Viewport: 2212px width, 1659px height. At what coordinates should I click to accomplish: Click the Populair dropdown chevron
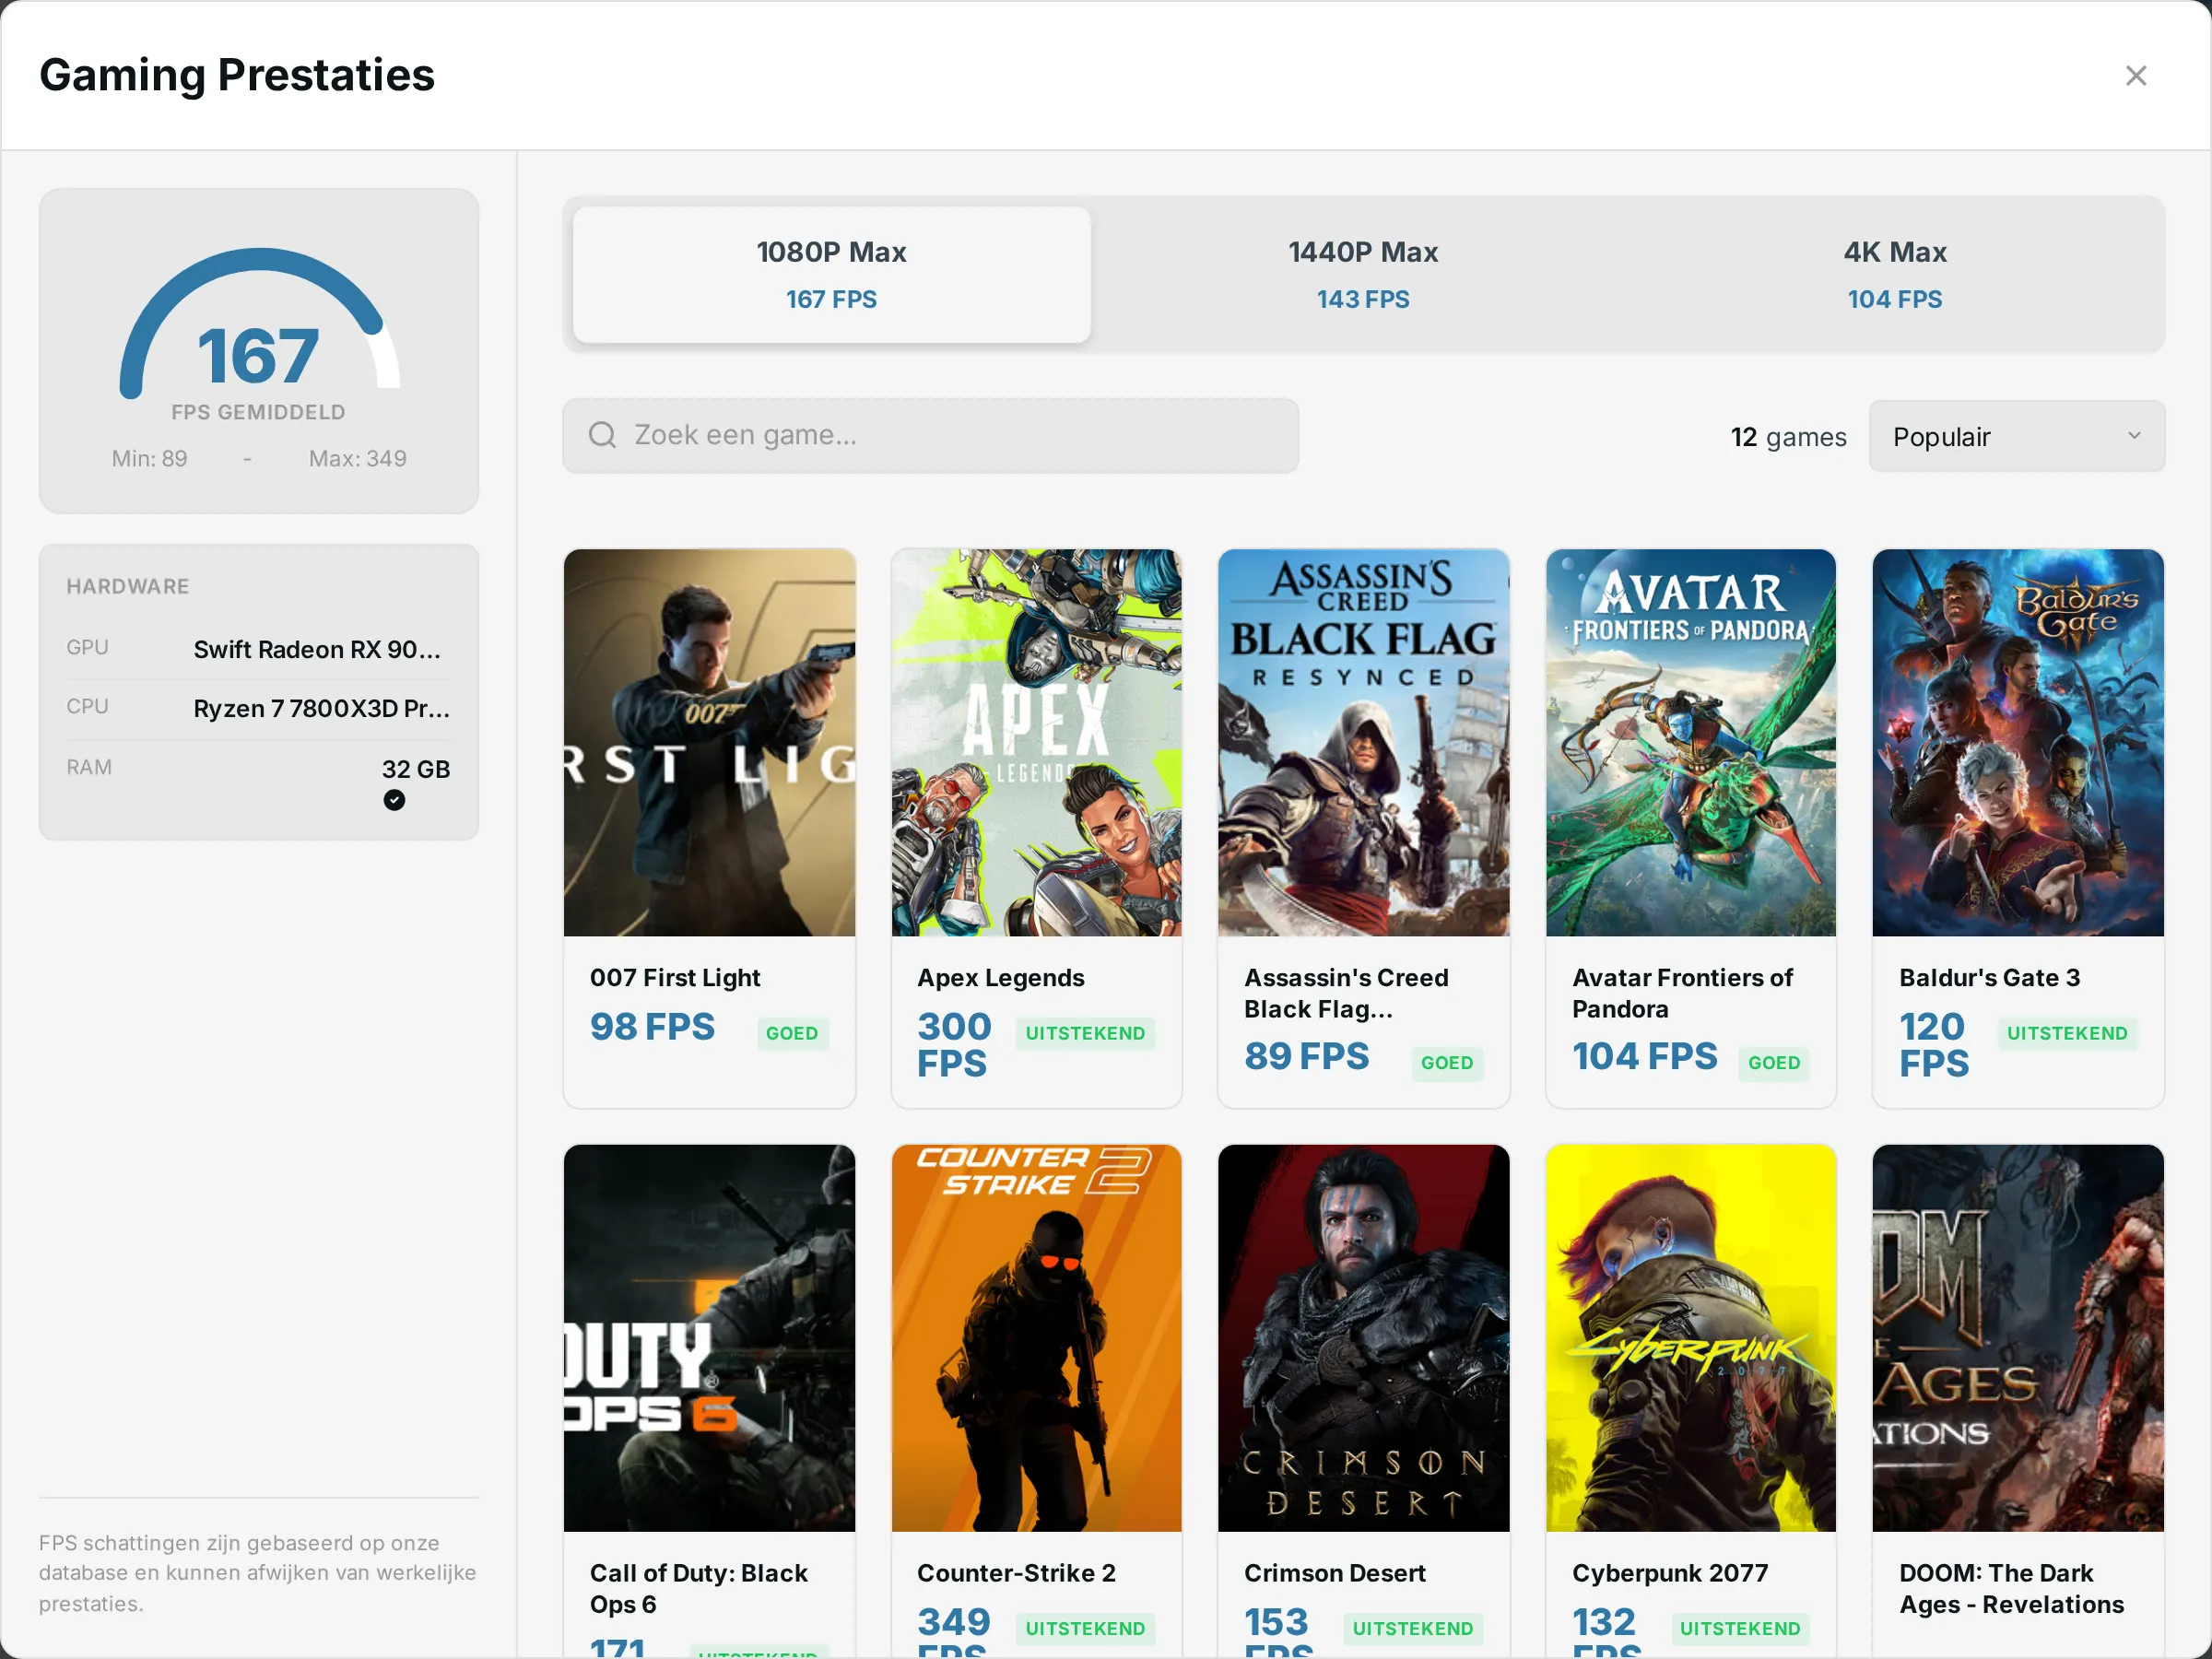tap(2134, 436)
